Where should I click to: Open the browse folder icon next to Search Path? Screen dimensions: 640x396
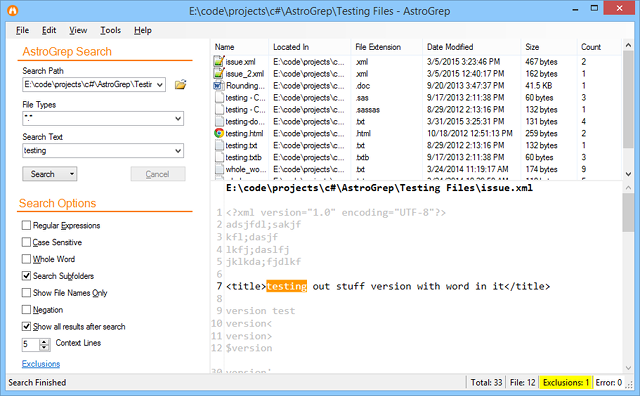tap(180, 85)
